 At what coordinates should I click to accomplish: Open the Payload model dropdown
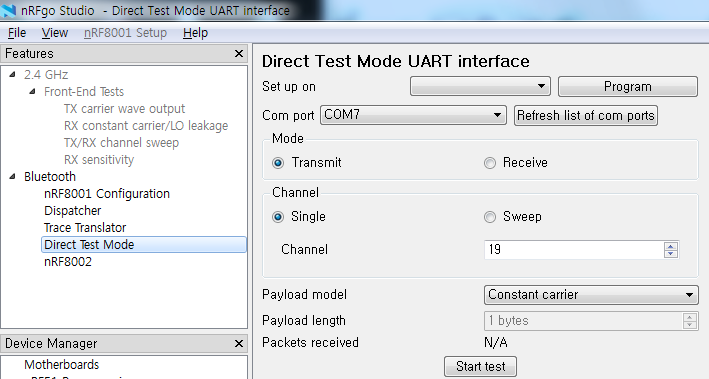[591, 295]
